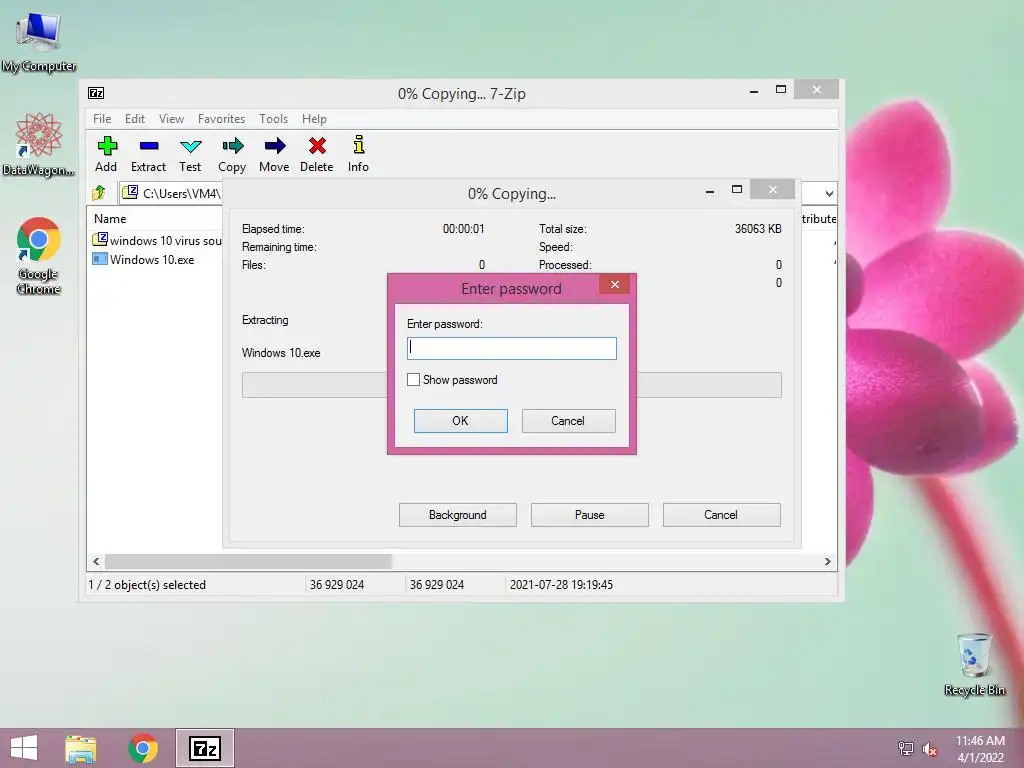Click the scrollbar left arrow
This screenshot has width=1024, height=768.
coord(96,561)
